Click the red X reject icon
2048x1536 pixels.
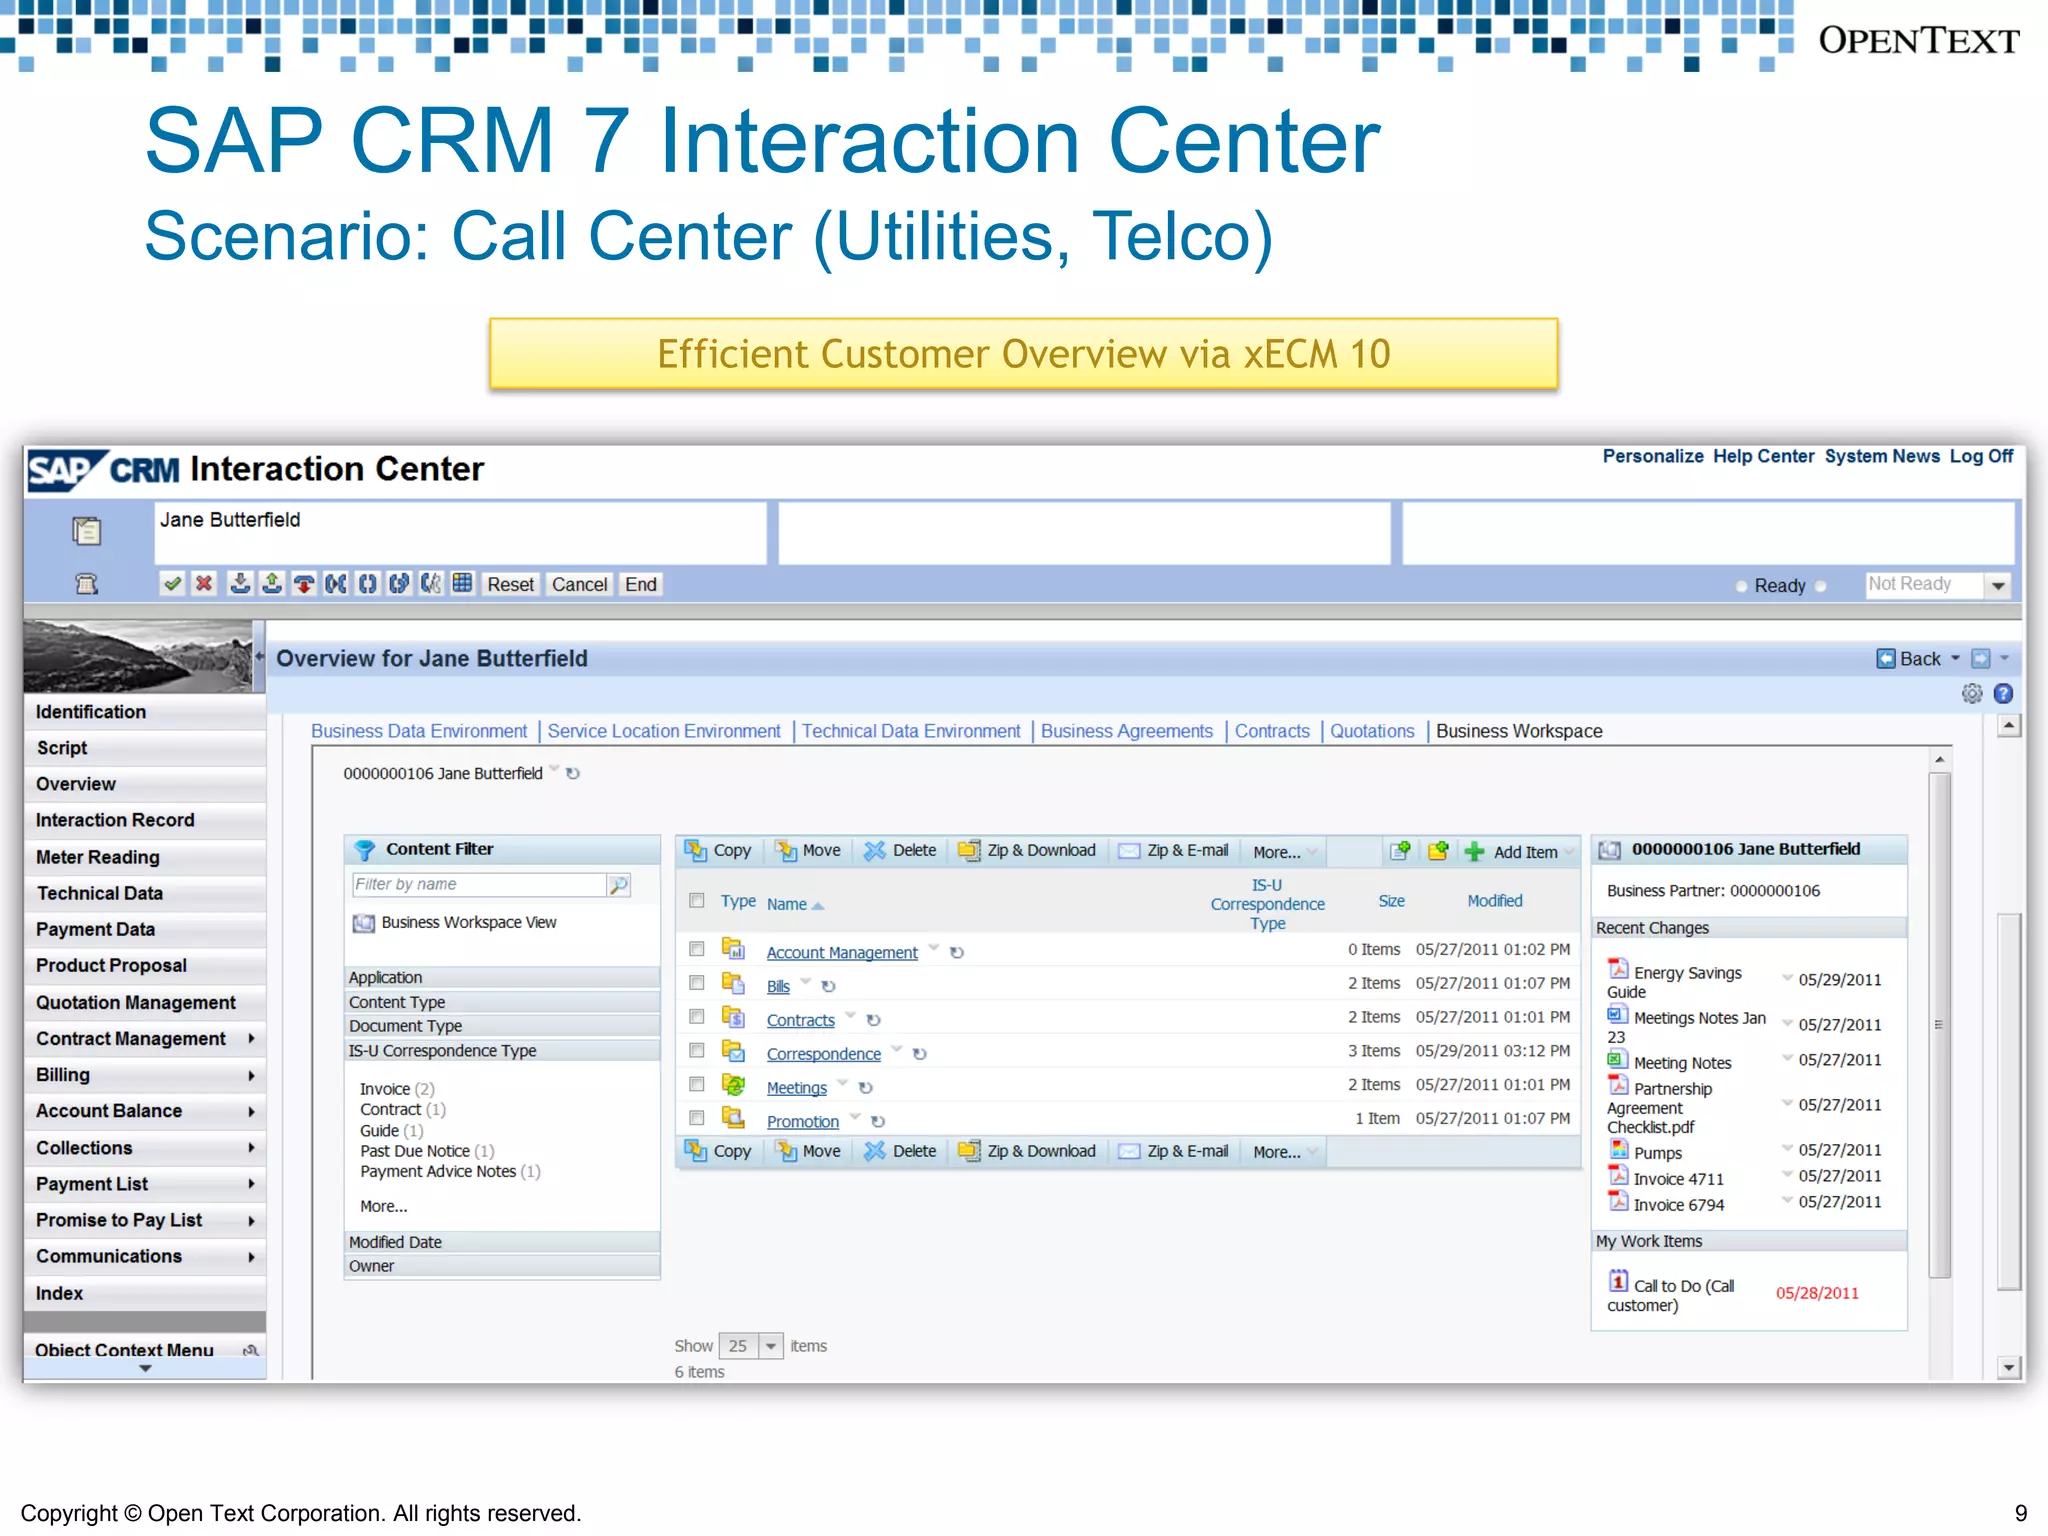pyautogui.click(x=204, y=584)
